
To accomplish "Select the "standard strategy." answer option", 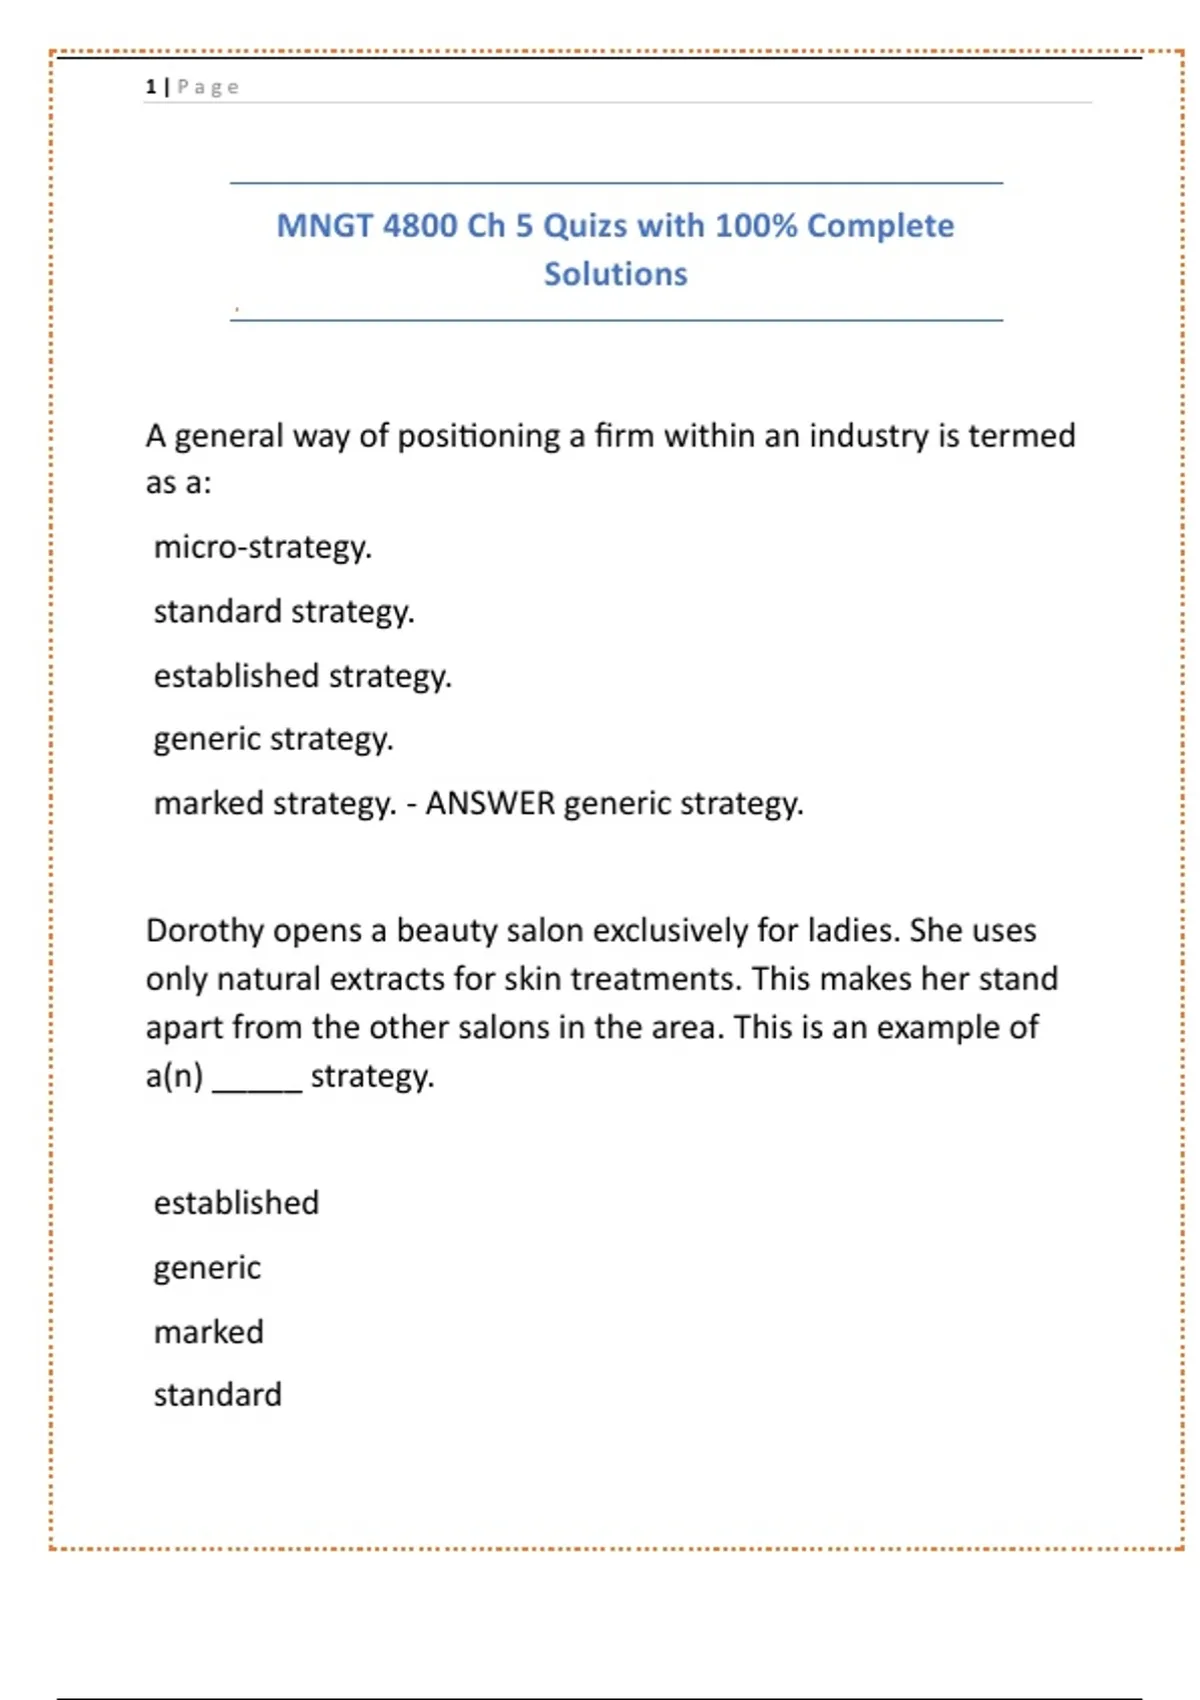I will click(x=283, y=611).
